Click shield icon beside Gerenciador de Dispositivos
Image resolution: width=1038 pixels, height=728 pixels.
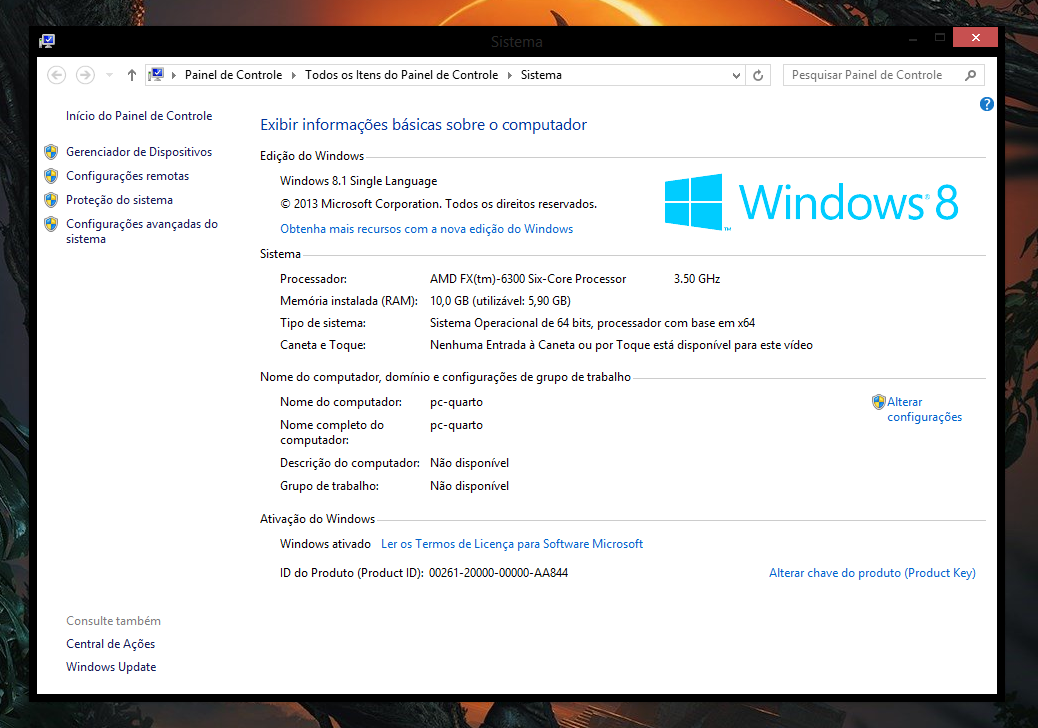coord(51,152)
